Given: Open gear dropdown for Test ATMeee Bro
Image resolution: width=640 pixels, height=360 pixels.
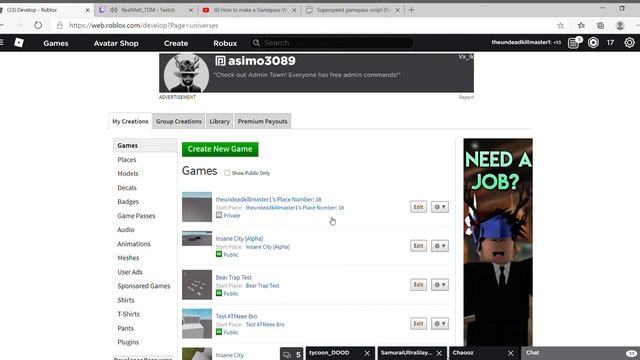Looking at the screenshot, I should click(440, 324).
